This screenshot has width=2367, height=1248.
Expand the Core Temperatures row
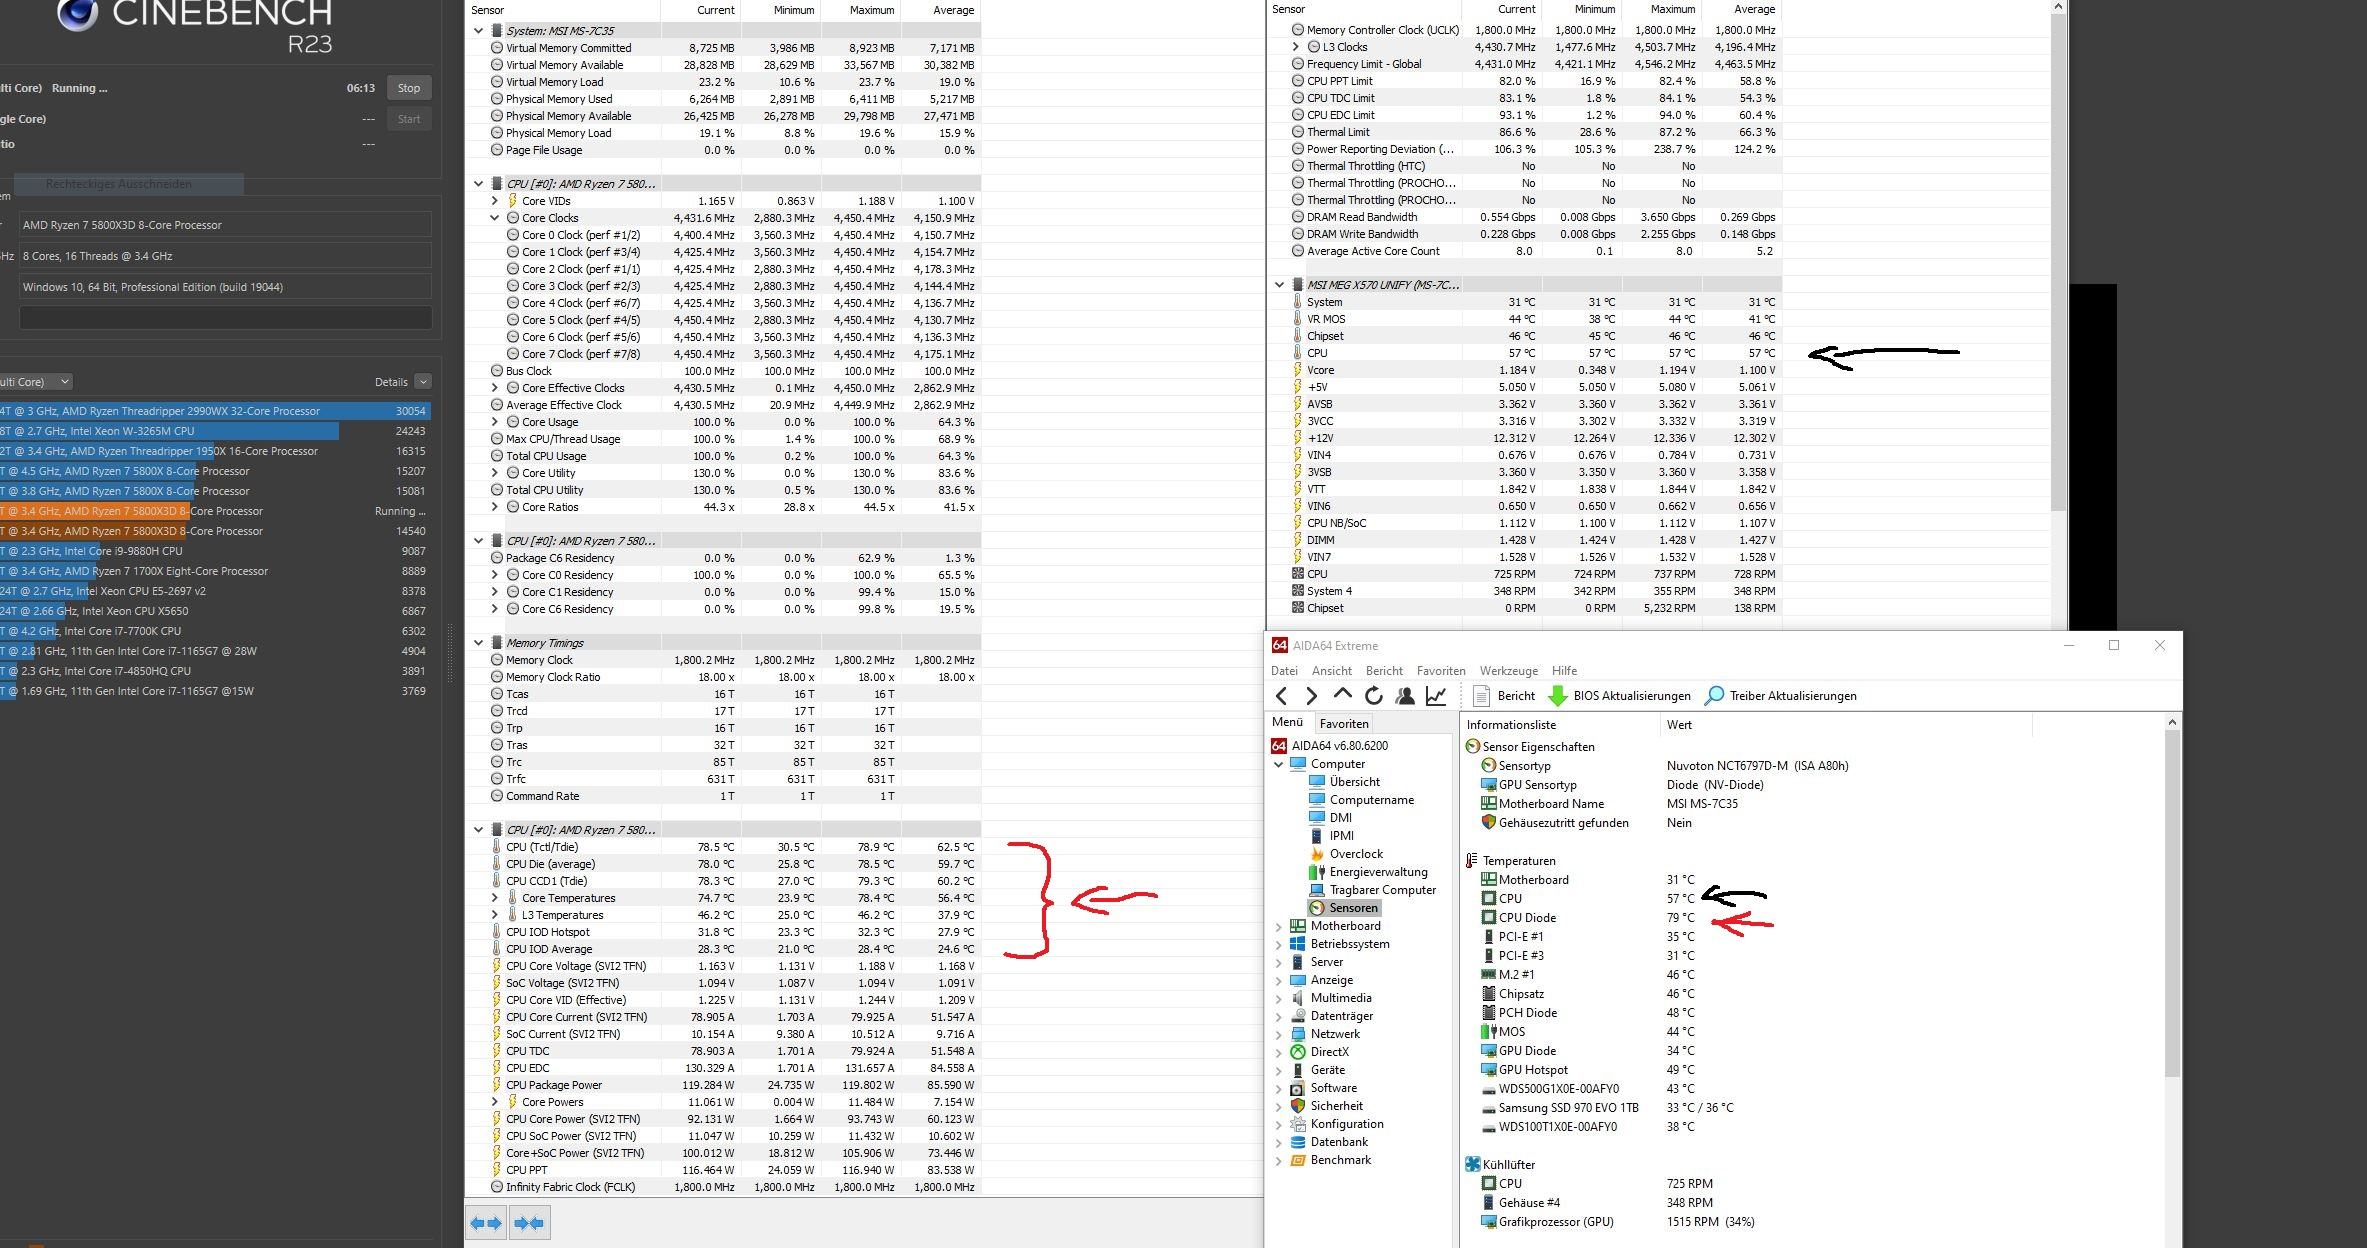pyautogui.click(x=495, y=898)
